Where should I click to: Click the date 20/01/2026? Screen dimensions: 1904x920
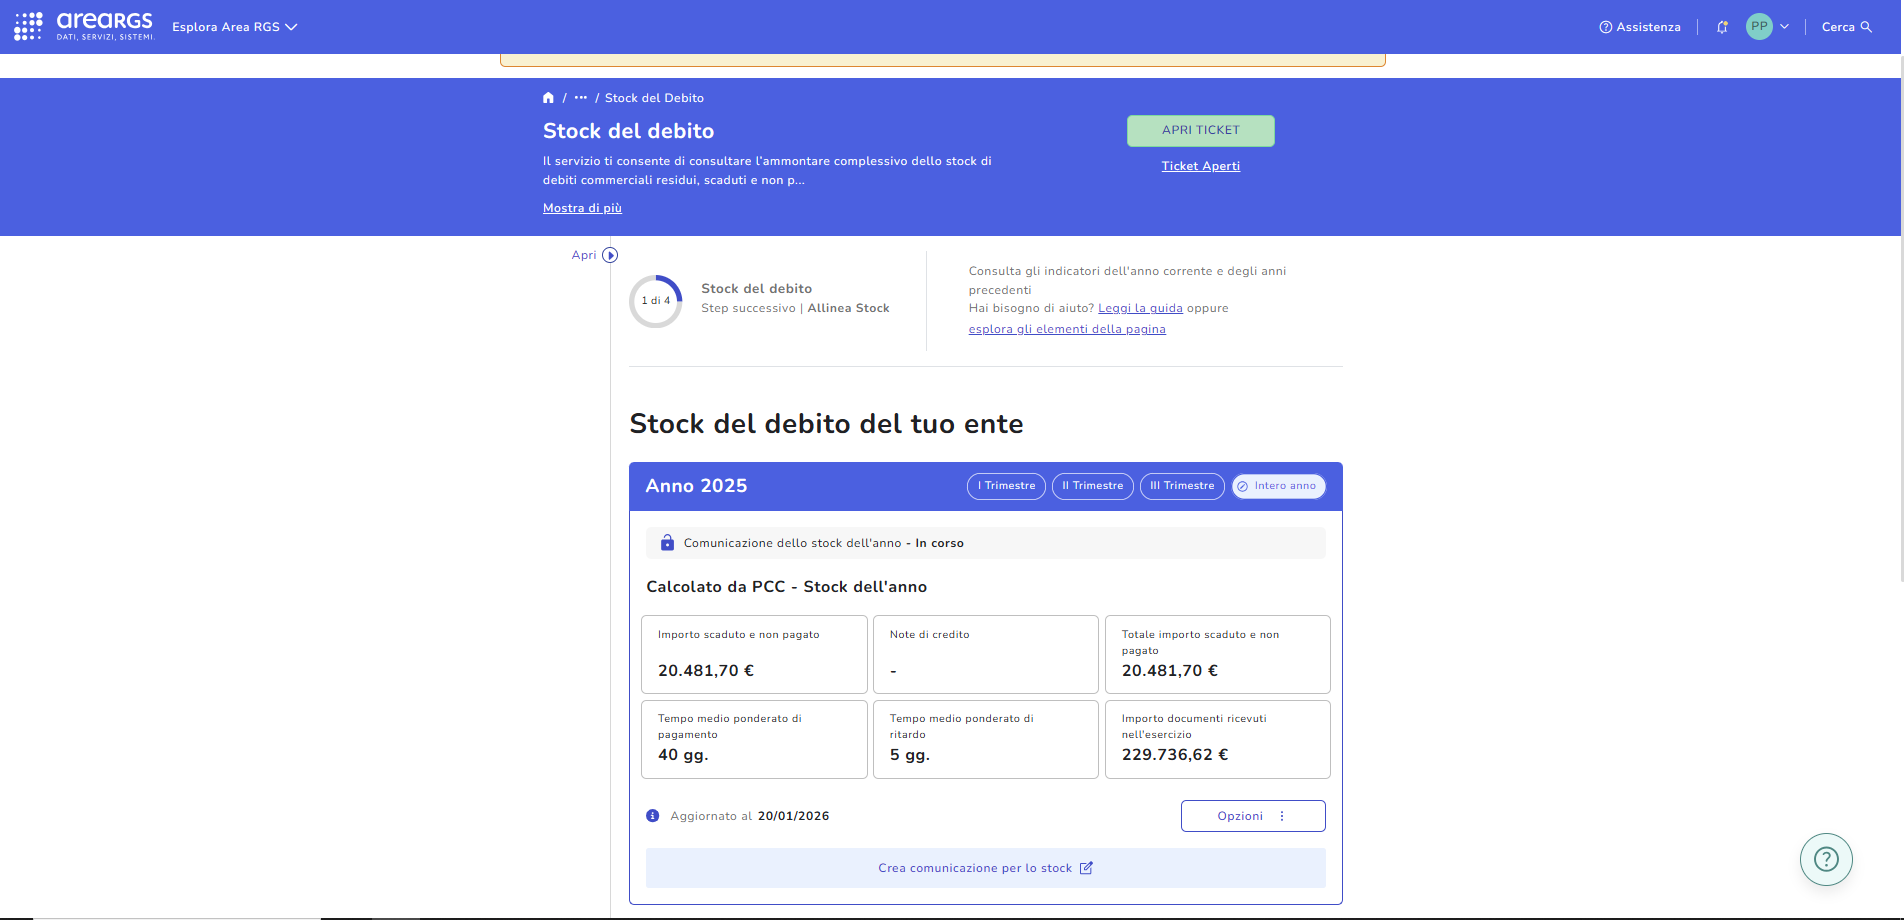pos(793,816)
